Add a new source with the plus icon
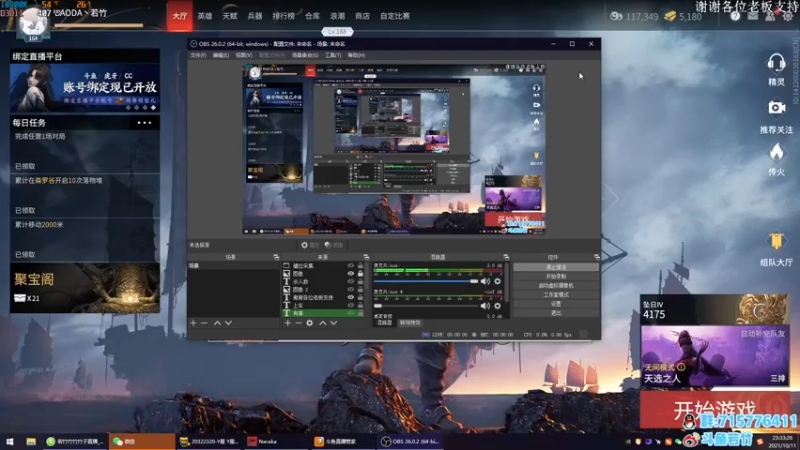 tap(288, 323)
